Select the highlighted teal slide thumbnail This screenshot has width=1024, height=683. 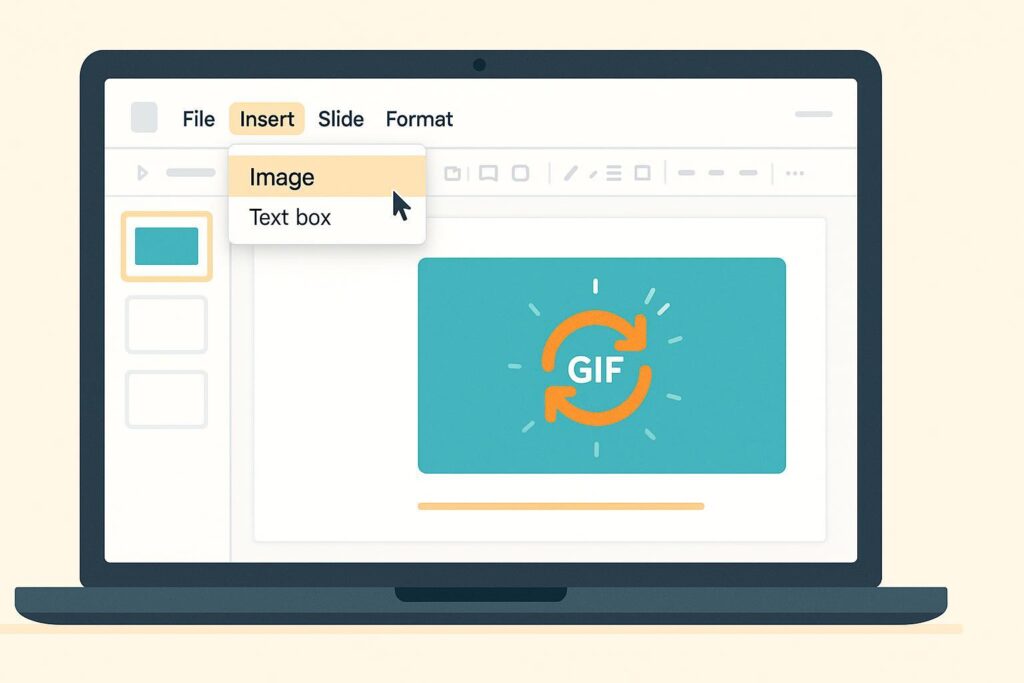point(166,246)
